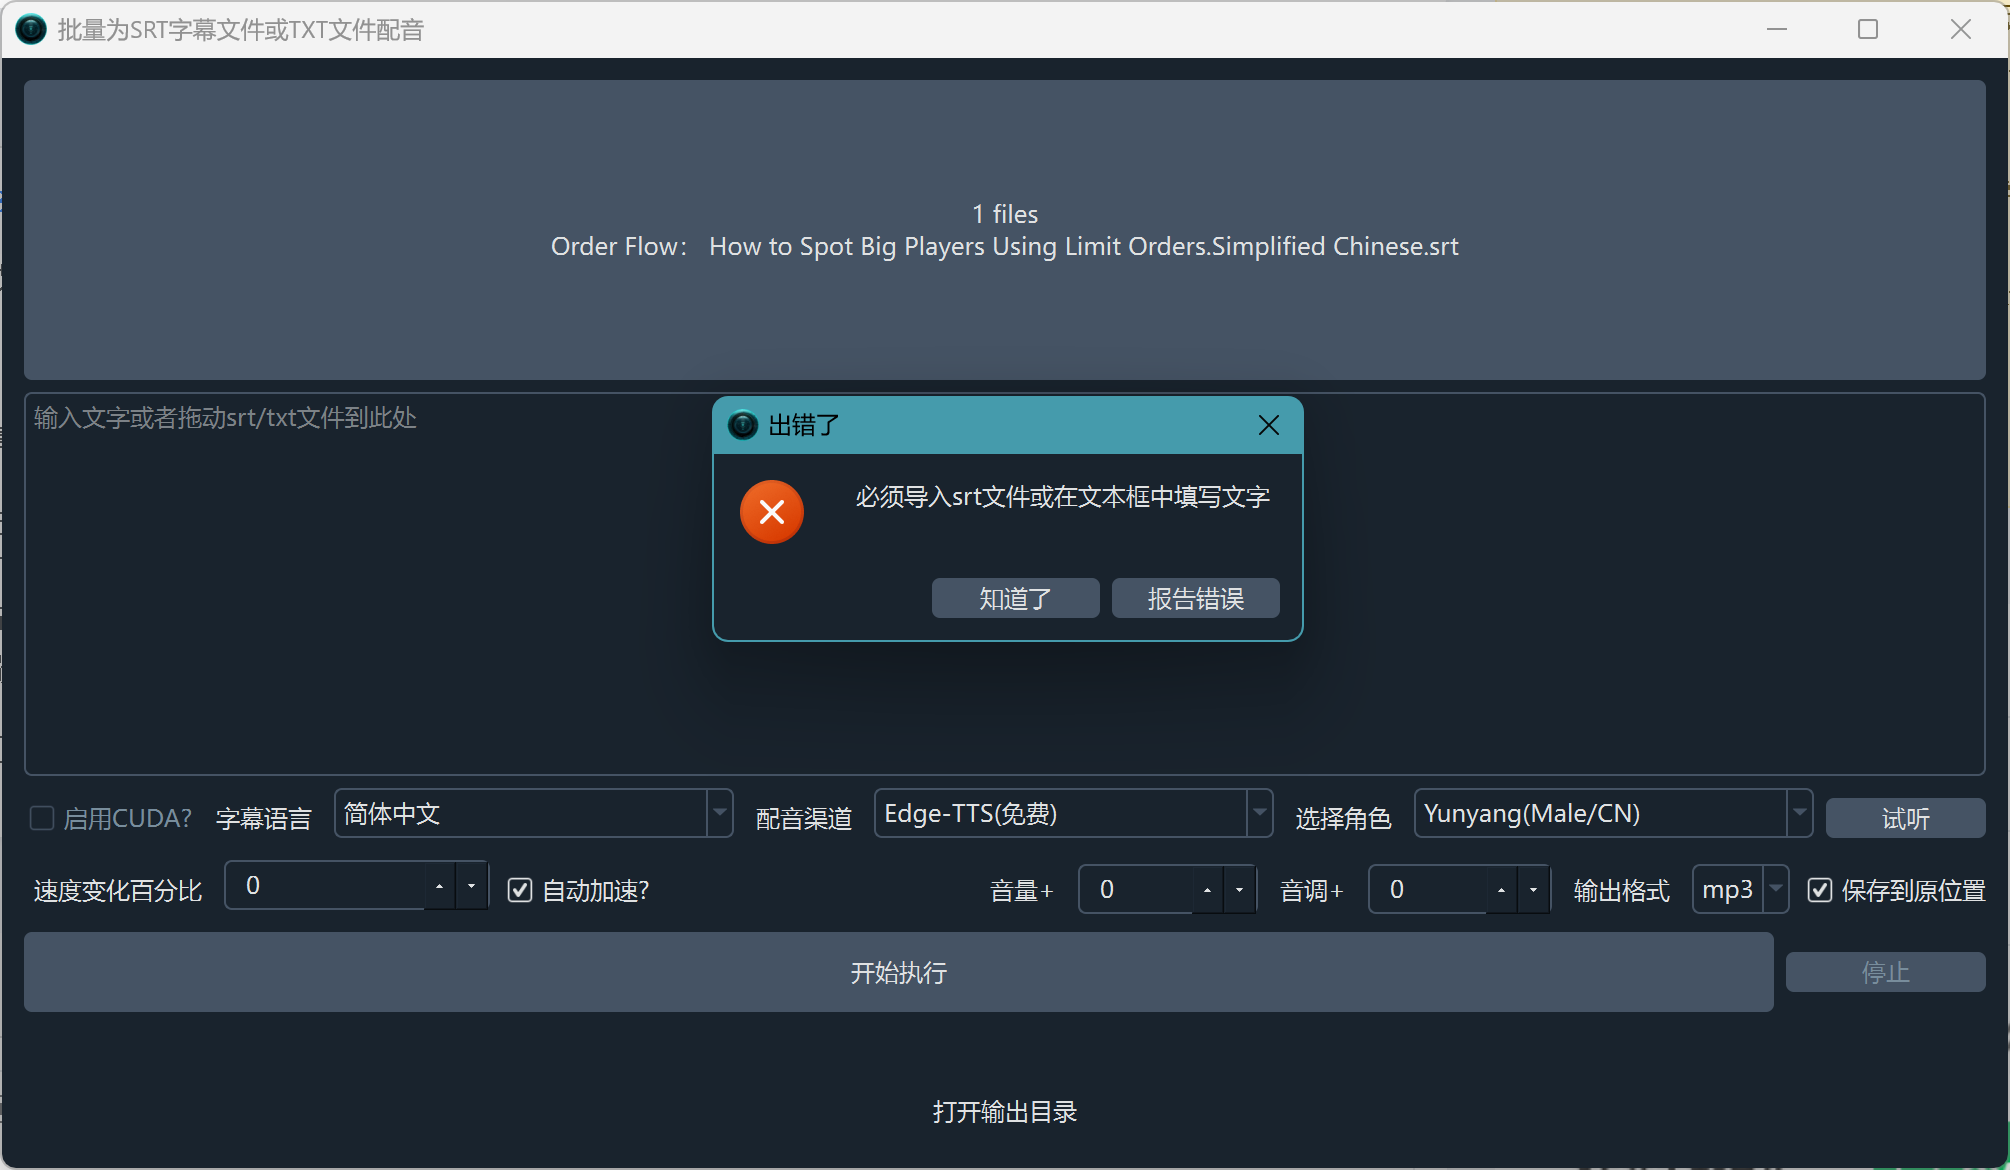Screen dimensions: 2010x1170
Task: Decrease 速度变化百分比 with the down arrow
Action: coord(471,887)
